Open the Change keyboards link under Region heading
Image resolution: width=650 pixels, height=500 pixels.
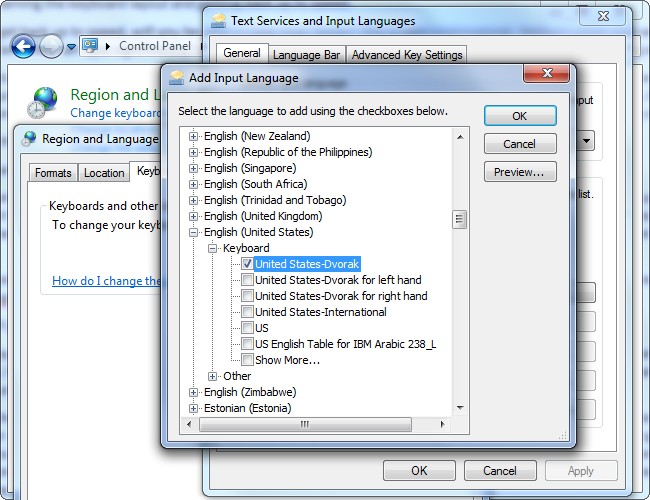pos(116,113)
